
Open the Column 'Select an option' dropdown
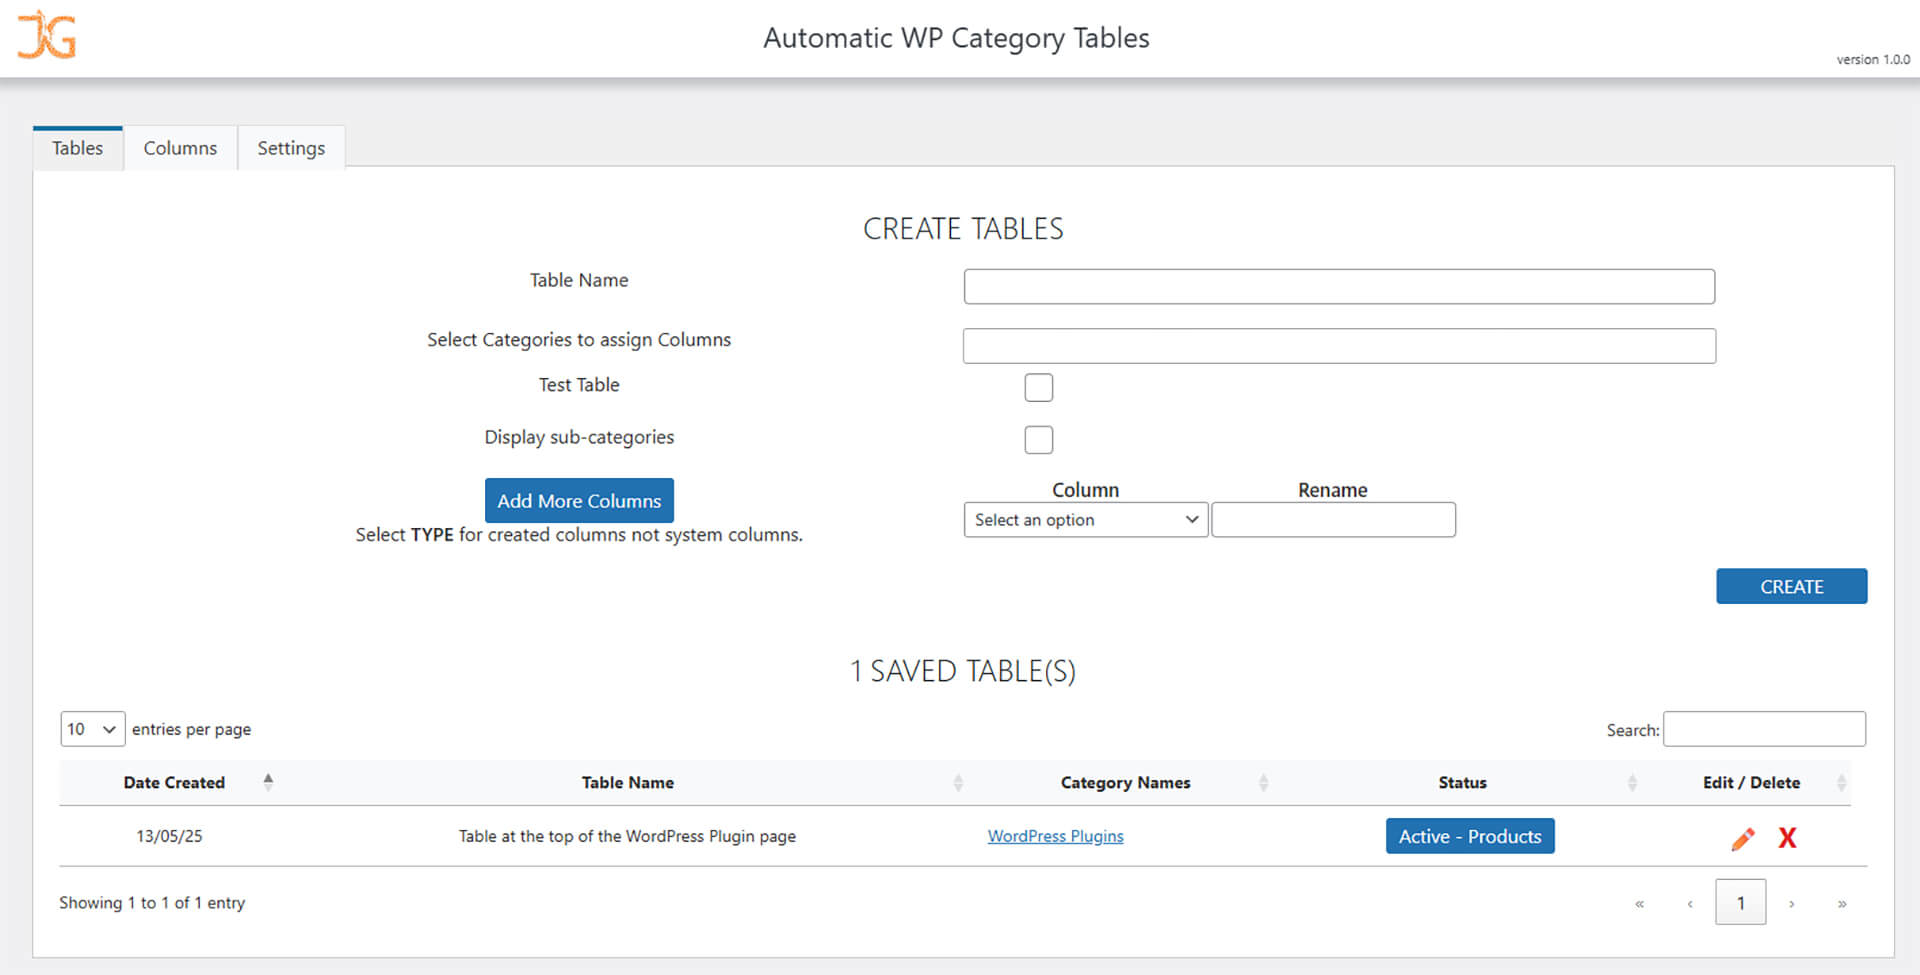[1086, 520]
